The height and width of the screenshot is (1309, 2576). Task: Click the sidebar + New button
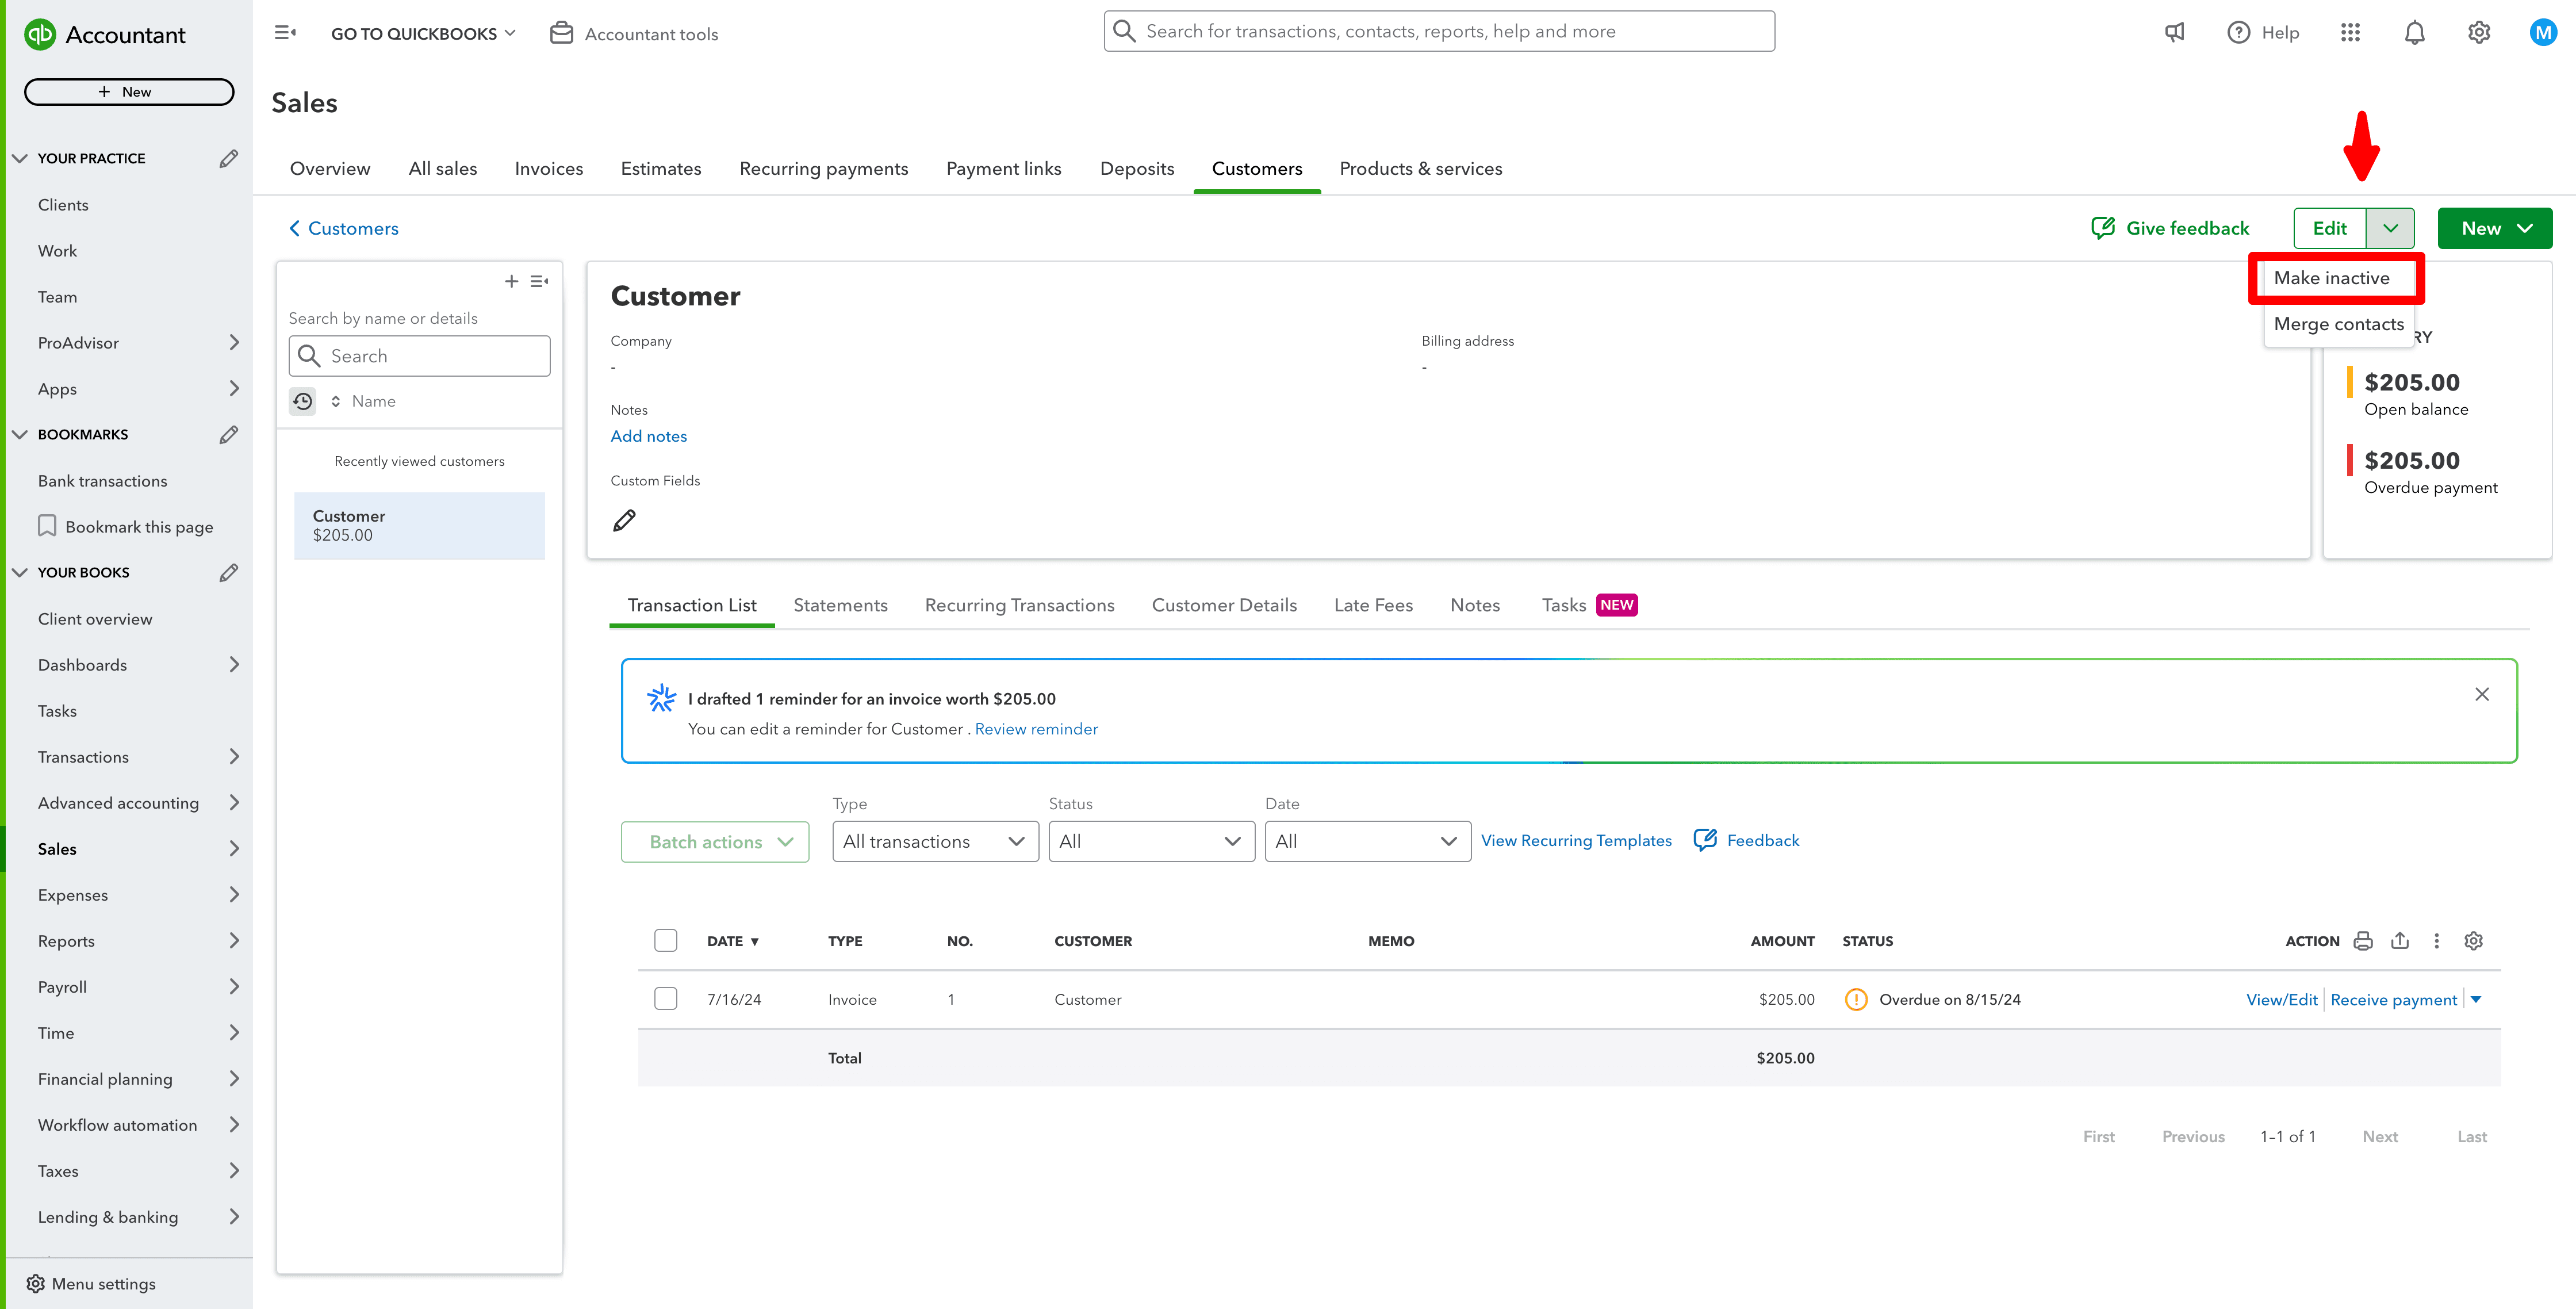tap(128, 92)
